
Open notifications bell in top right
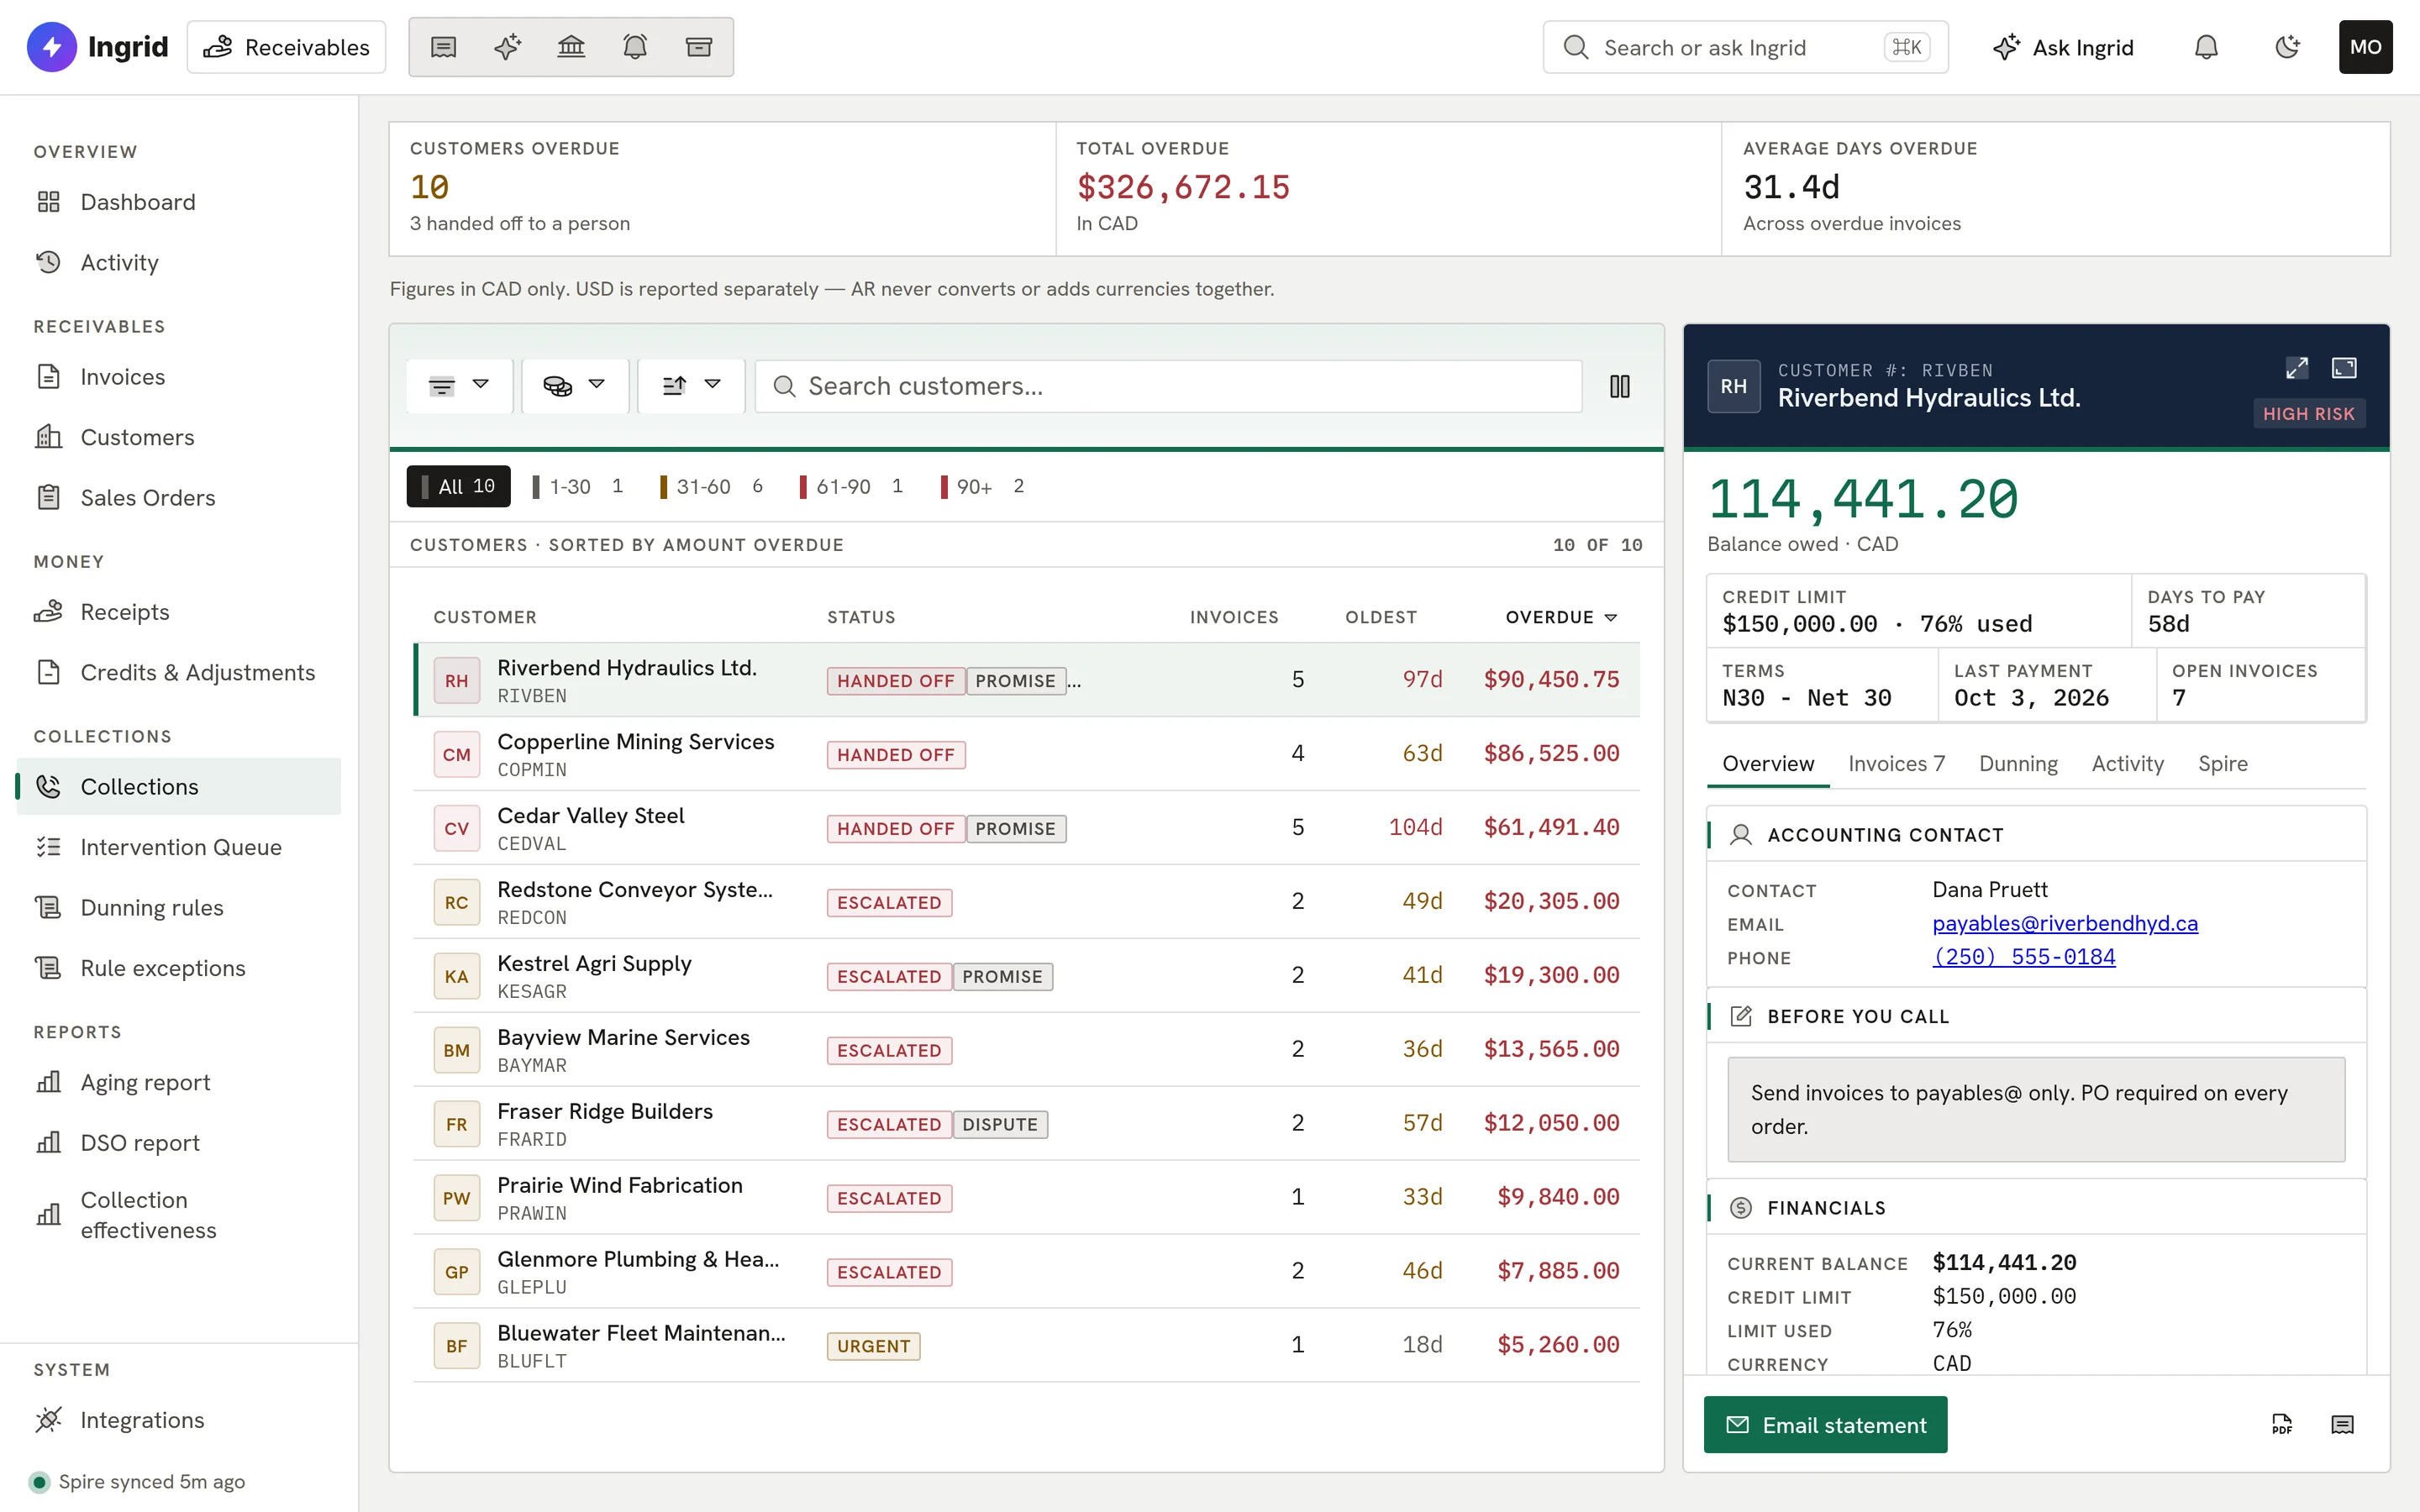coord(2206,47)
